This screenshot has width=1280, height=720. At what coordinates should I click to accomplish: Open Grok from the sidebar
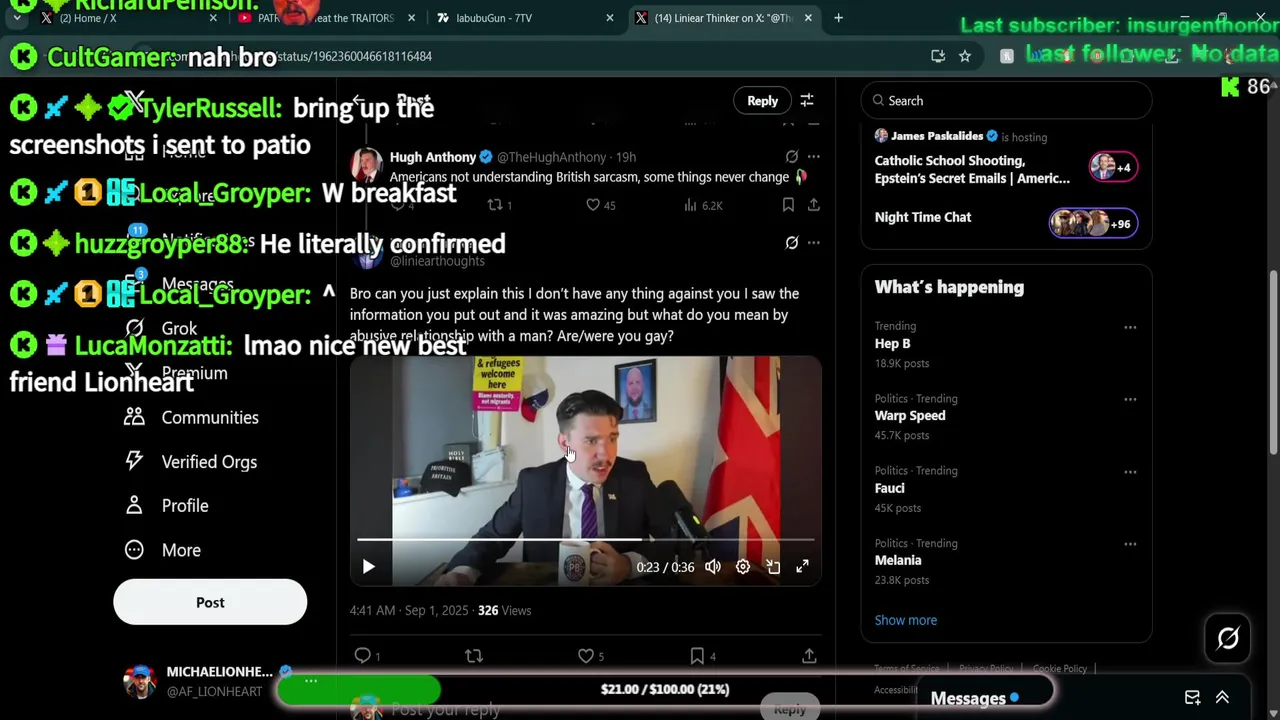161,328
